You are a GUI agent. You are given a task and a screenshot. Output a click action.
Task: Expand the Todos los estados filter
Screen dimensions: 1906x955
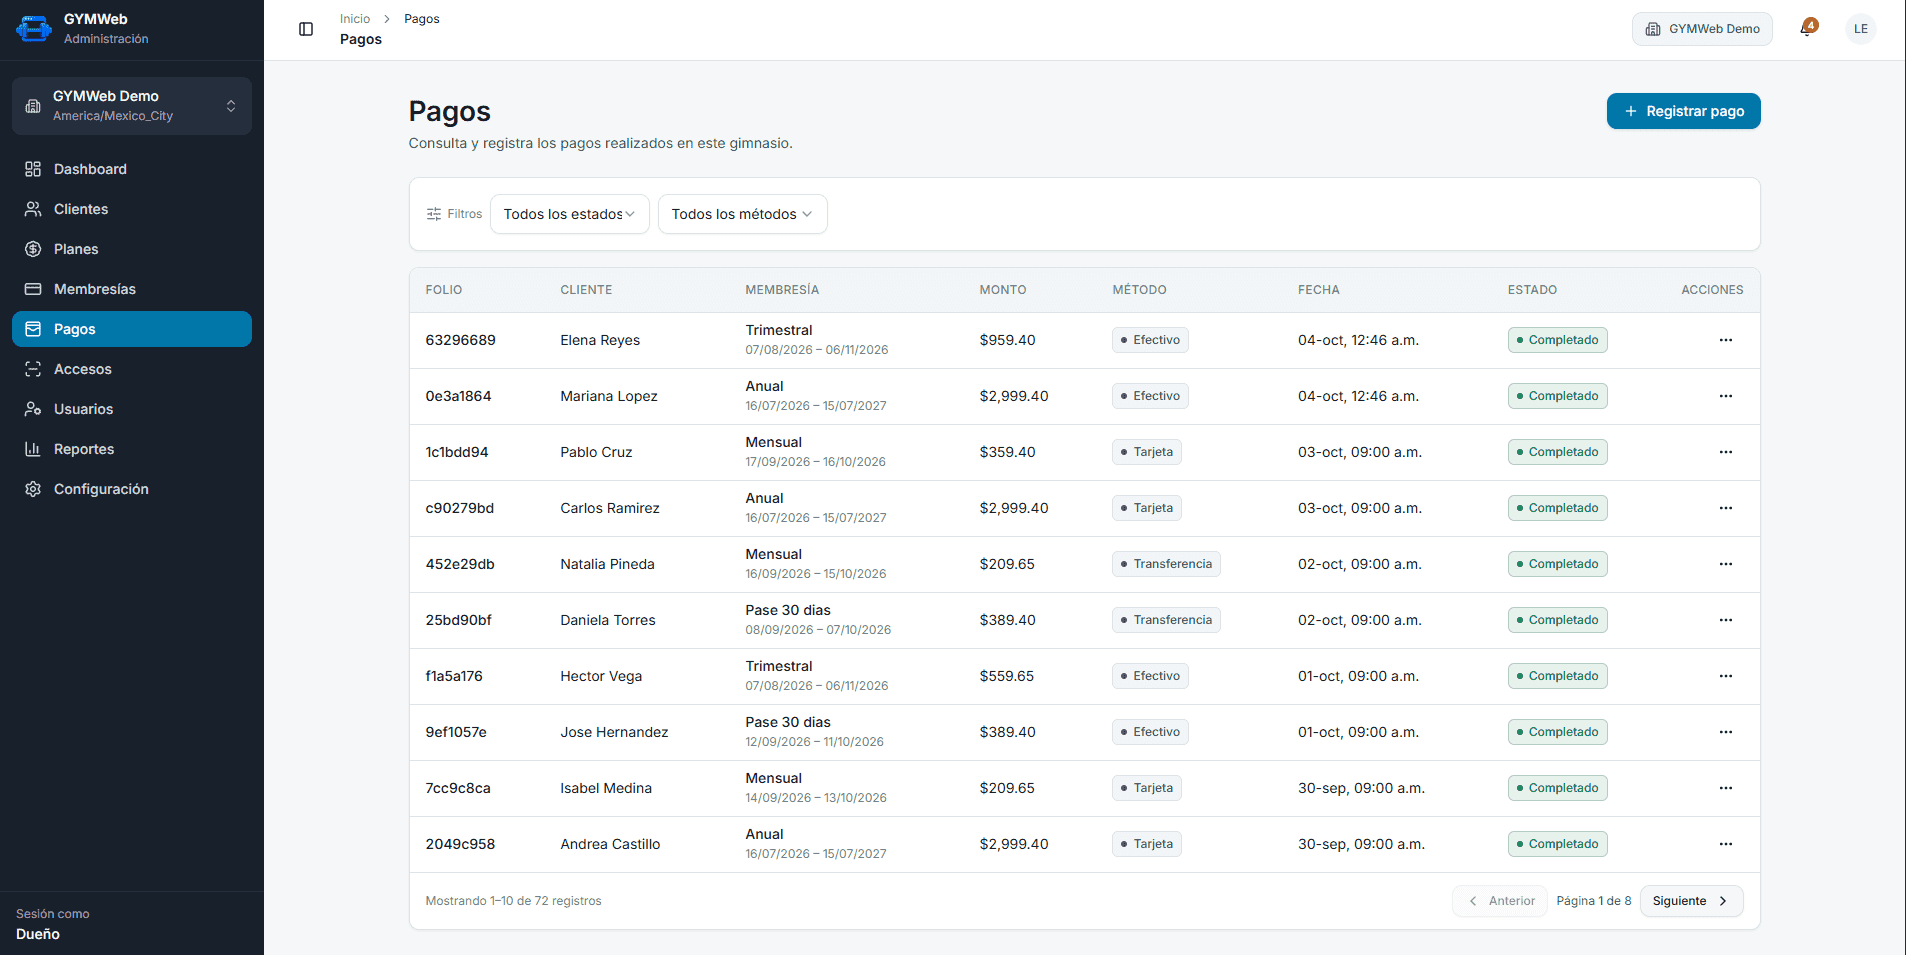pos(570,214)
